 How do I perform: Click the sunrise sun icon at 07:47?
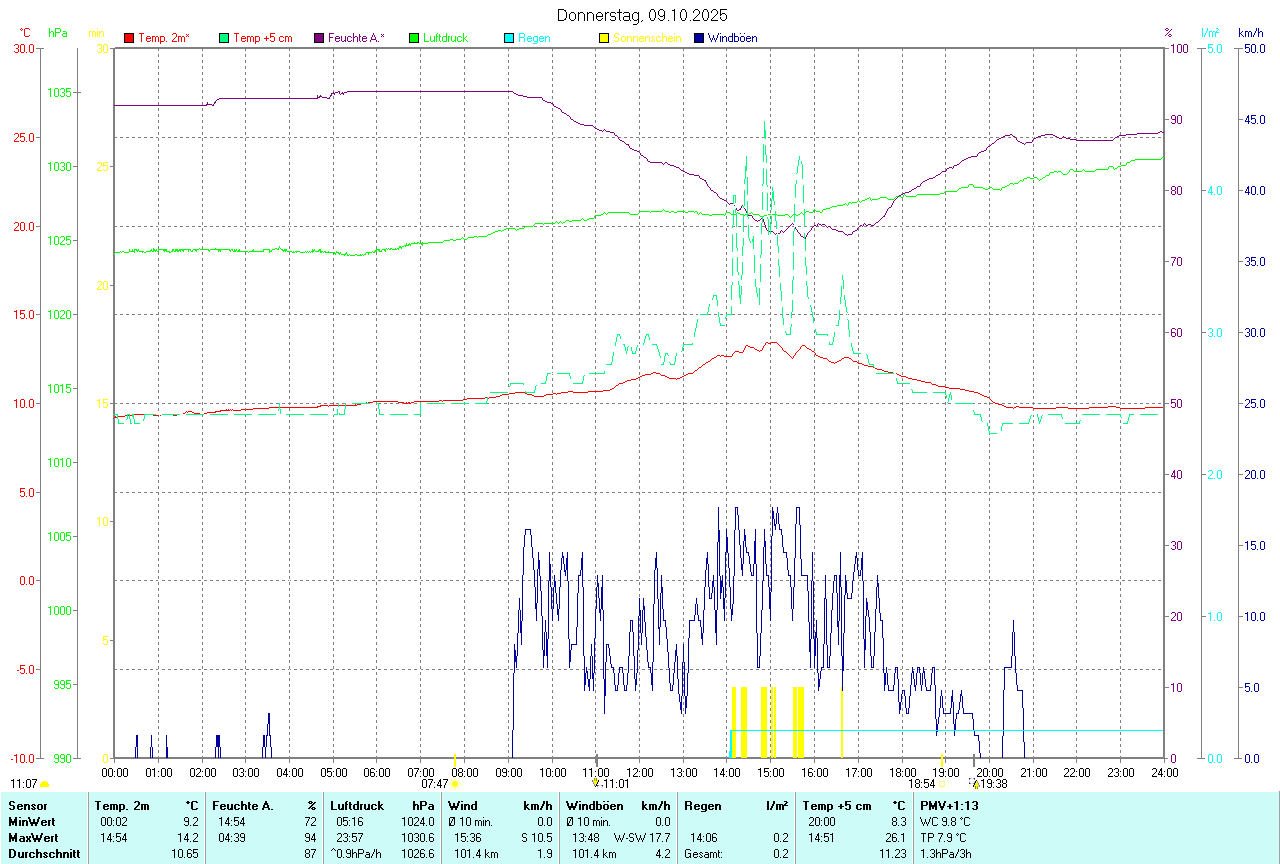(x=455, y=785)
